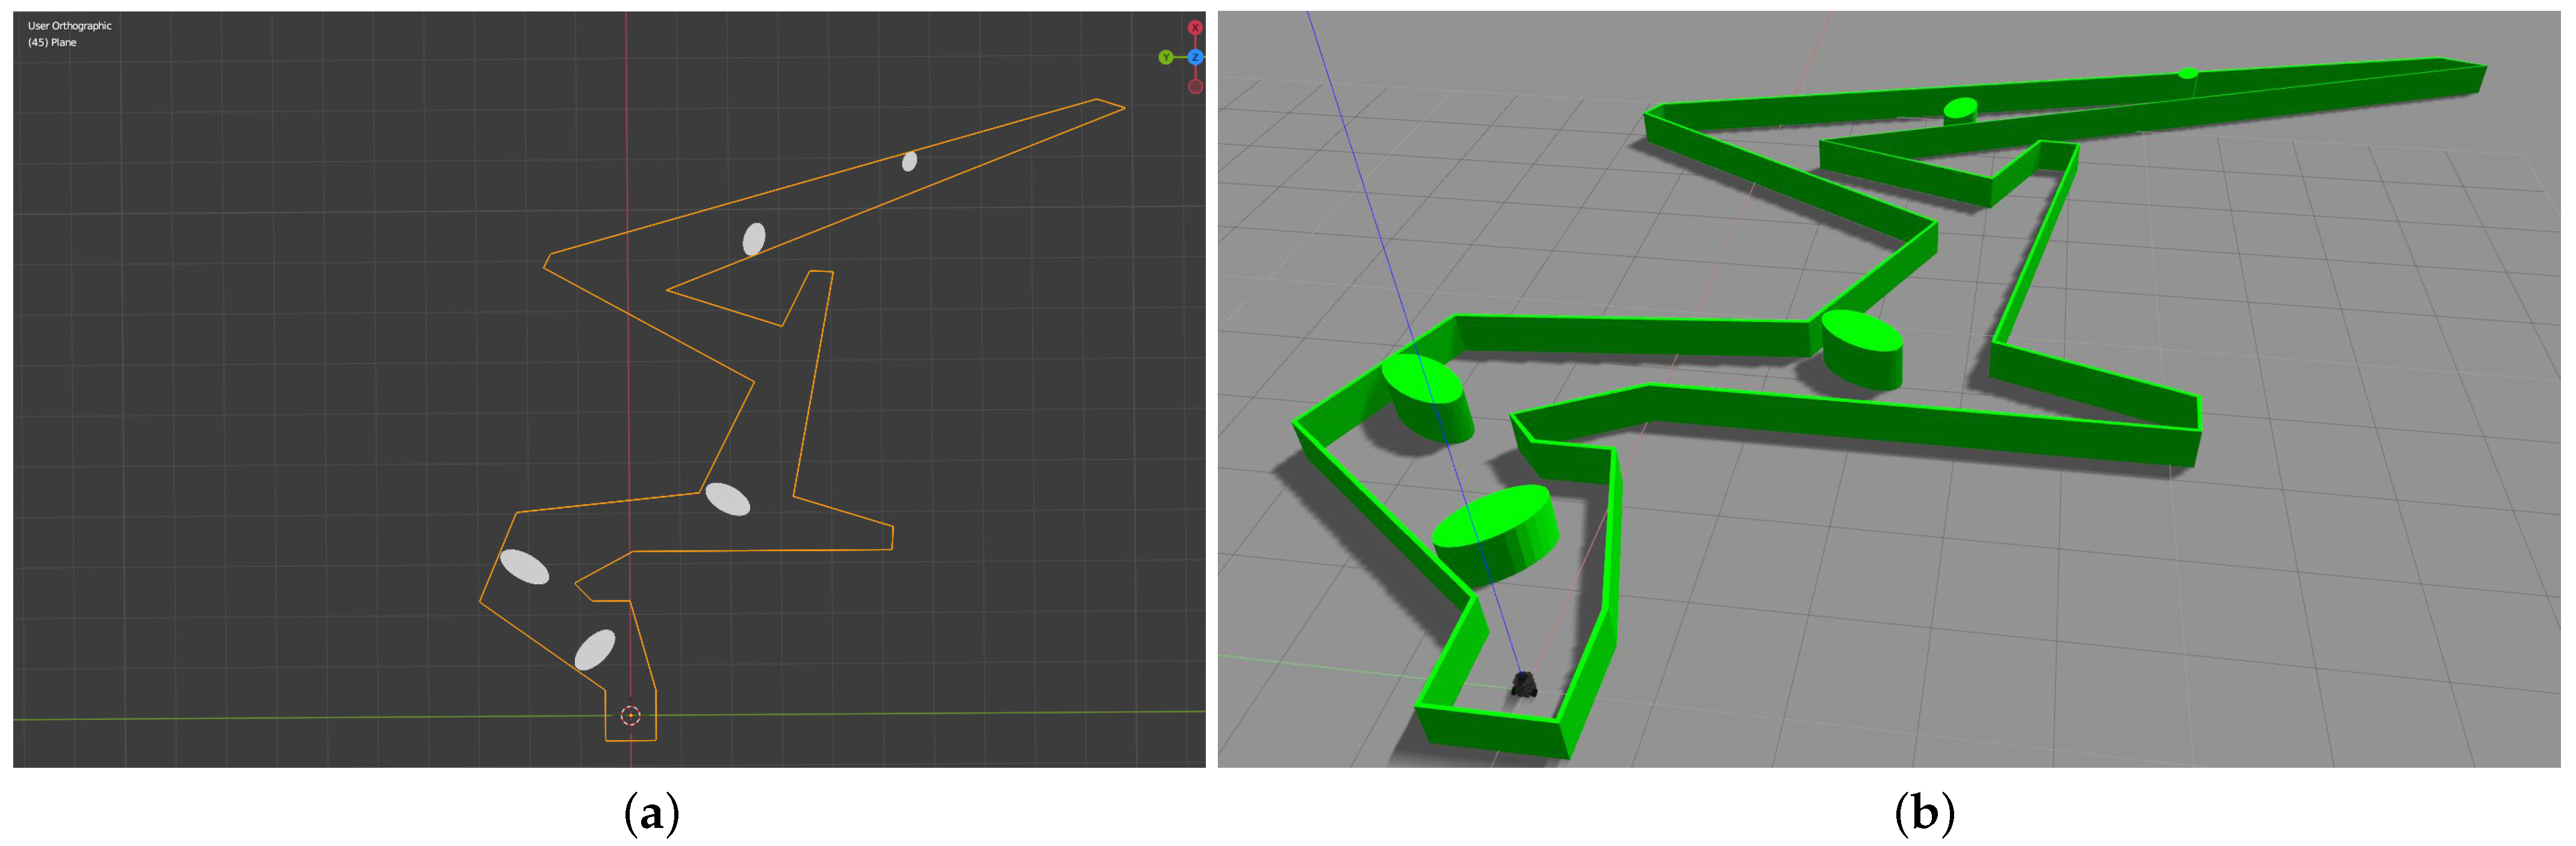Screen dimensions: 2576x846
Task: Click the blue Z axis gizmo handle
Action: (x=1195, y=58)
